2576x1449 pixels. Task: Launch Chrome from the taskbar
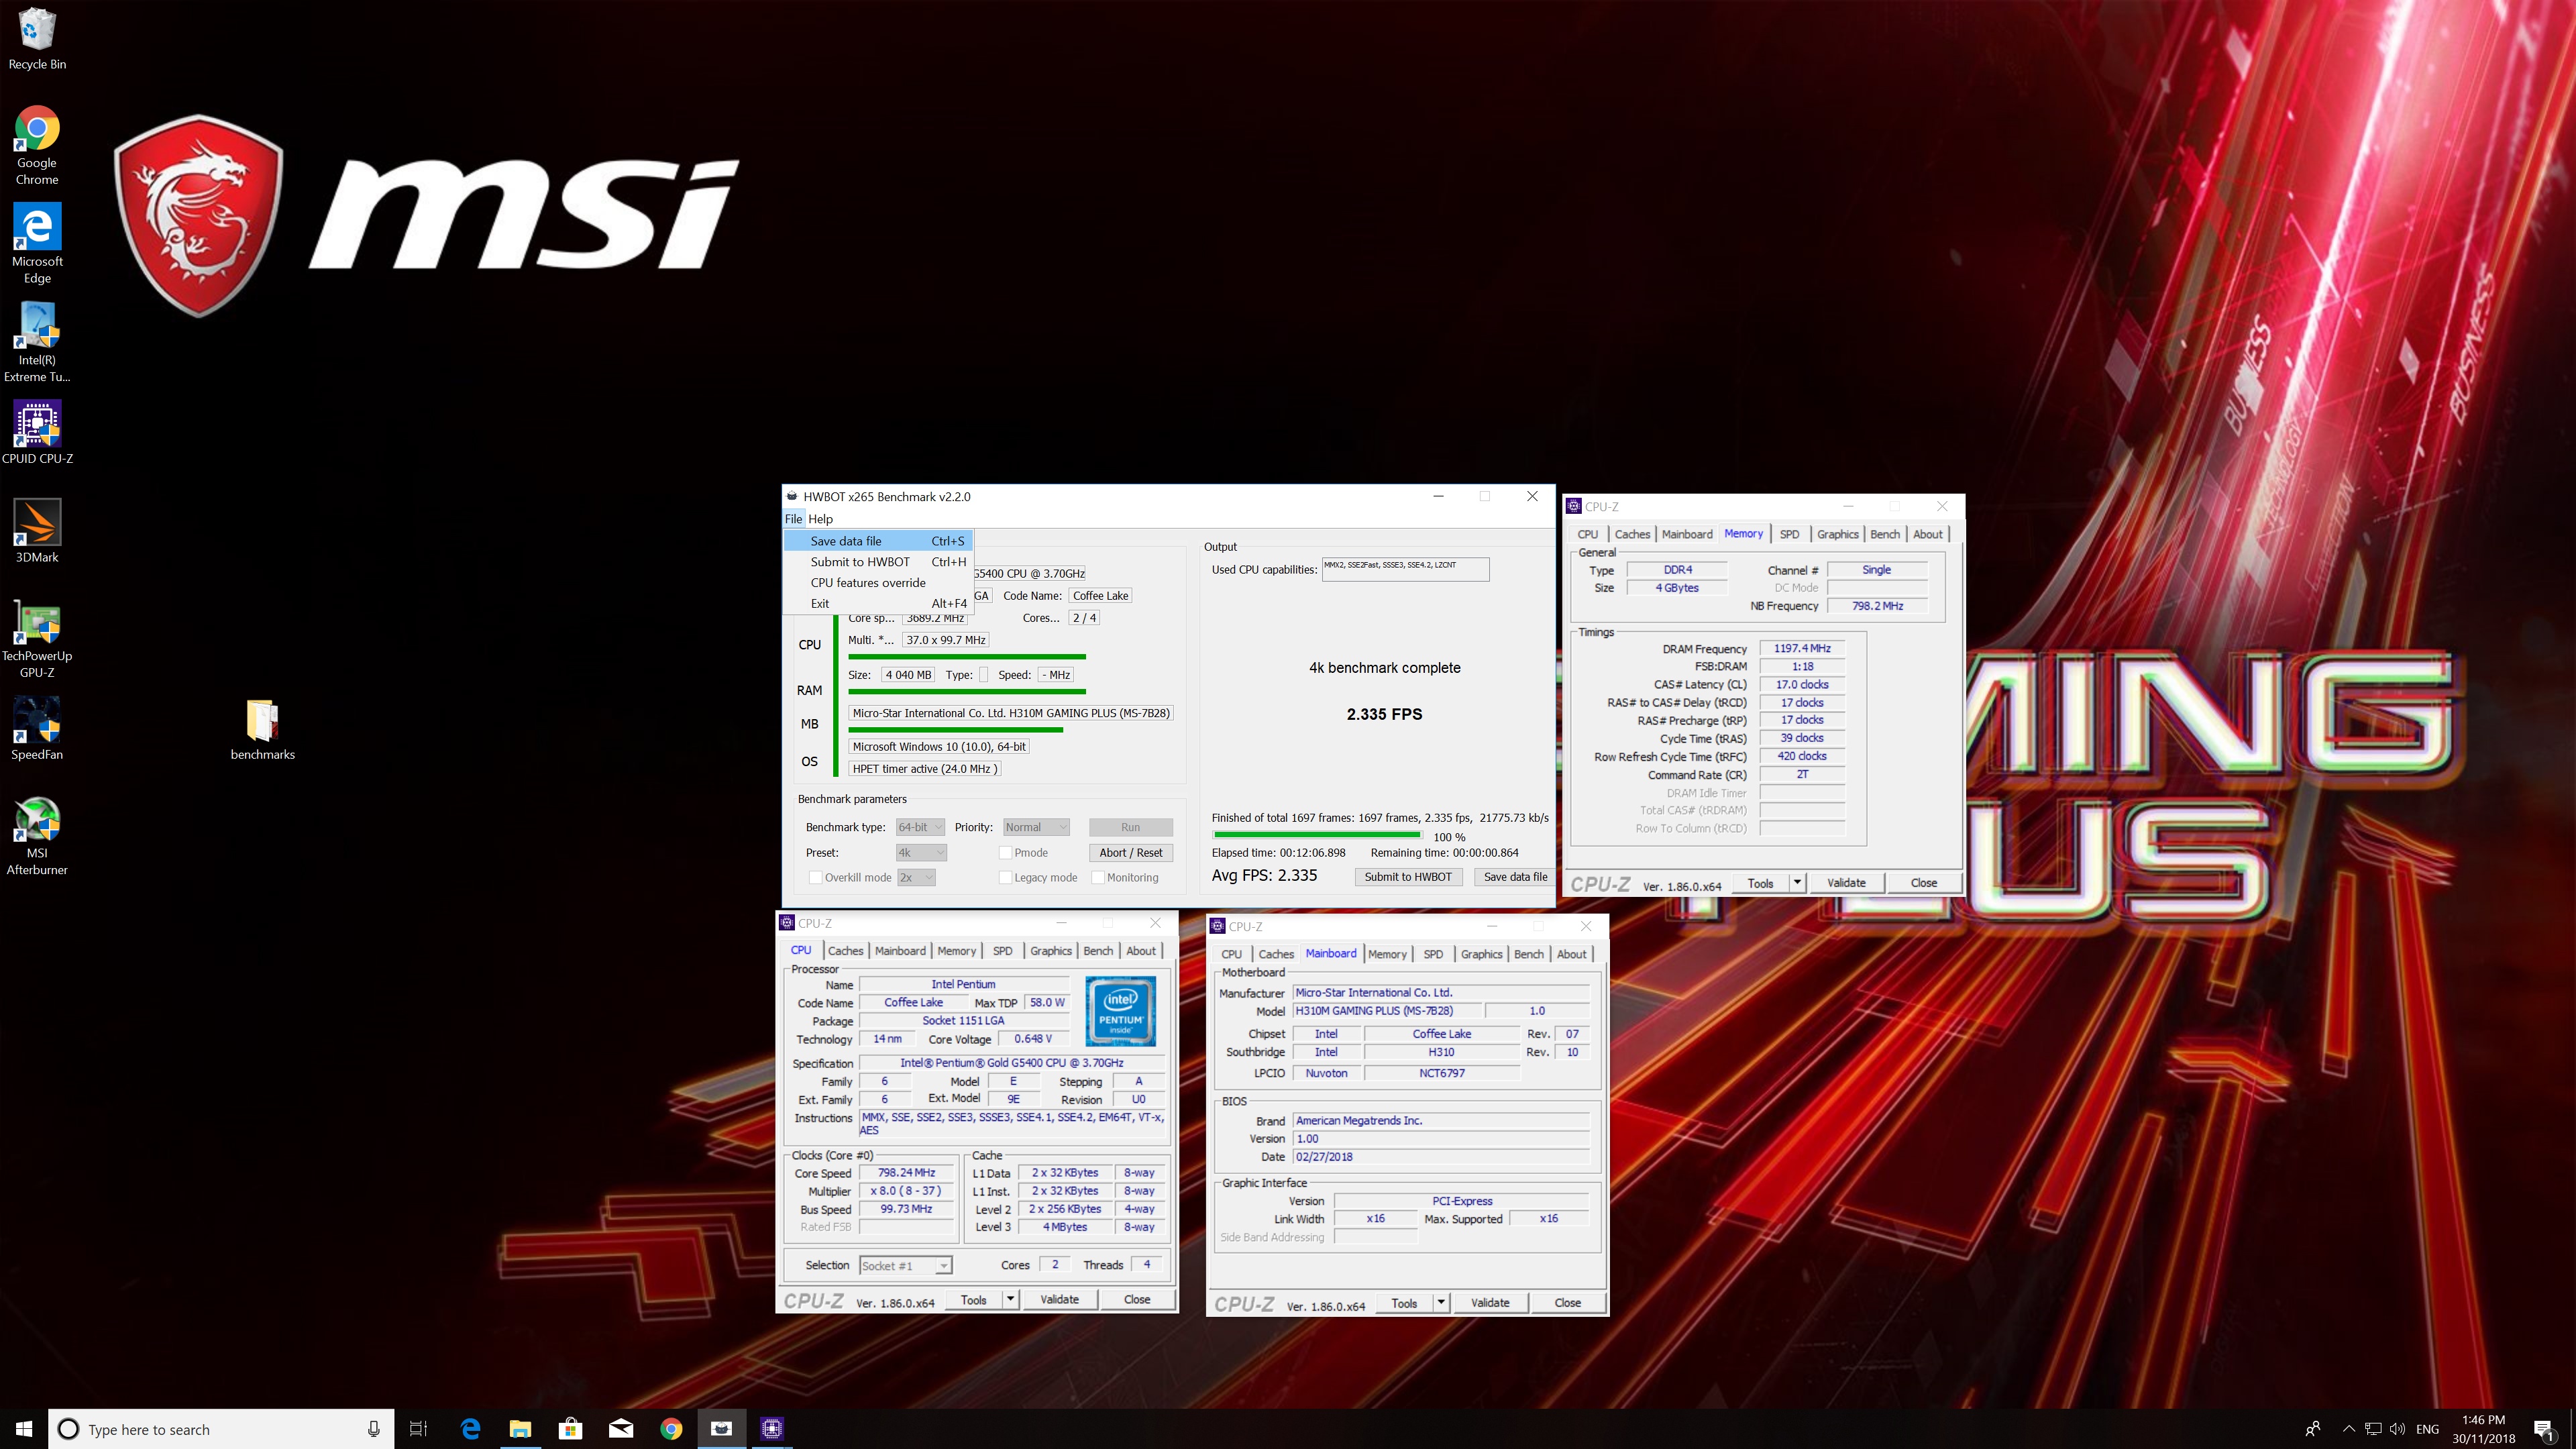pos(671,1429)
